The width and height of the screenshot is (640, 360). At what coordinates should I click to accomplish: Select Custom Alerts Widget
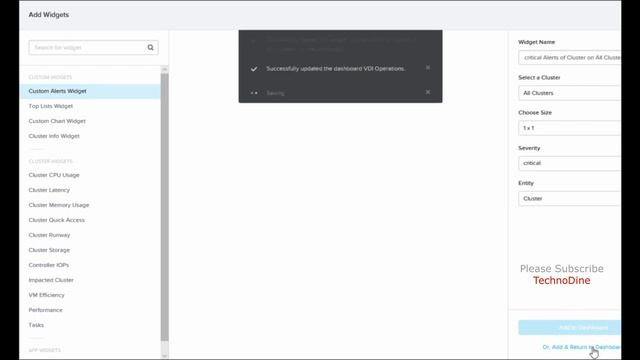pos(90,91)
